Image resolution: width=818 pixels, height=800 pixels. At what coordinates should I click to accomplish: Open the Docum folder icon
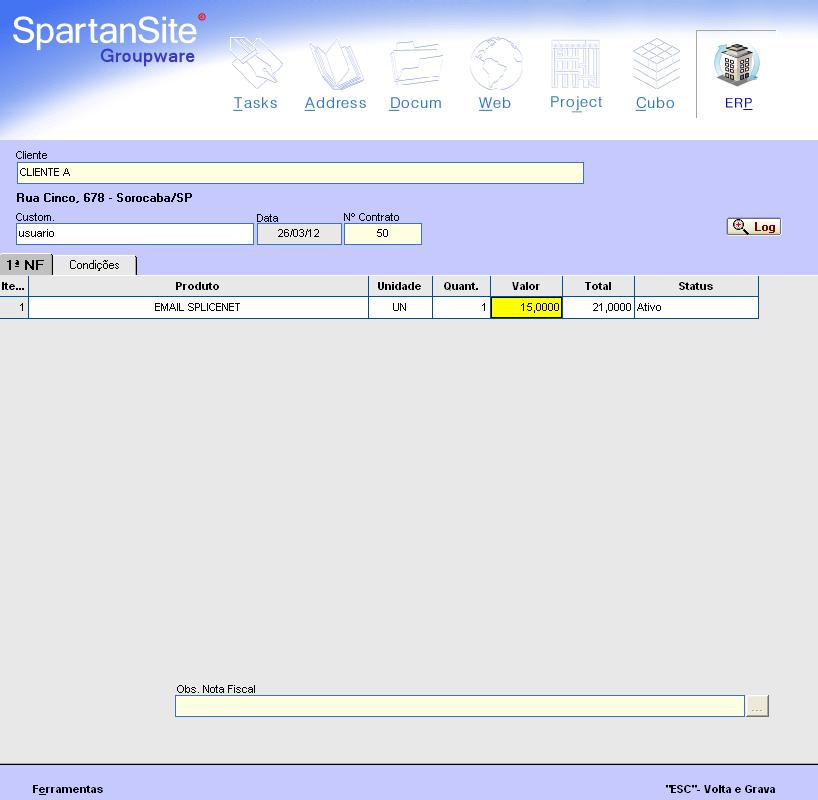click(416, 64)
